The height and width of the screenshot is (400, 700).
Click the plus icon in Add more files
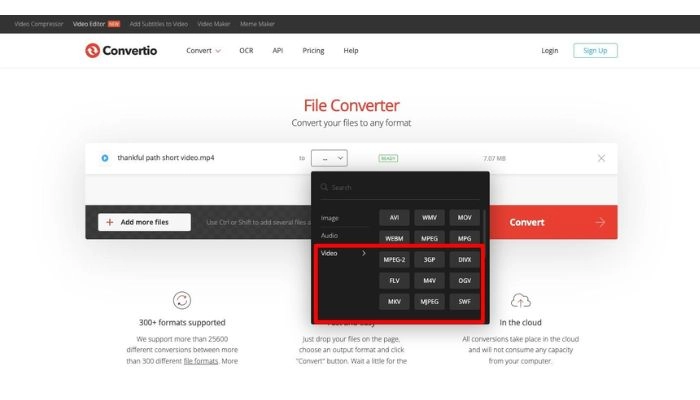[x=110, y=222]
